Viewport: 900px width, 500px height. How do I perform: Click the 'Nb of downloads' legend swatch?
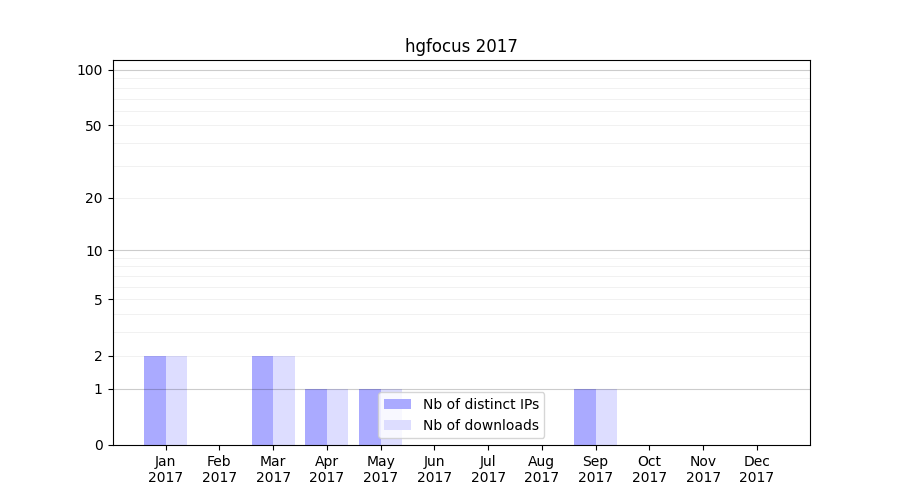pos(397,425)
